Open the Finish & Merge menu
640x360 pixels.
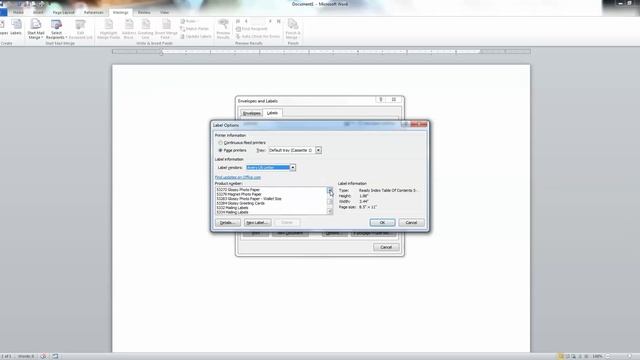point(293,29)
